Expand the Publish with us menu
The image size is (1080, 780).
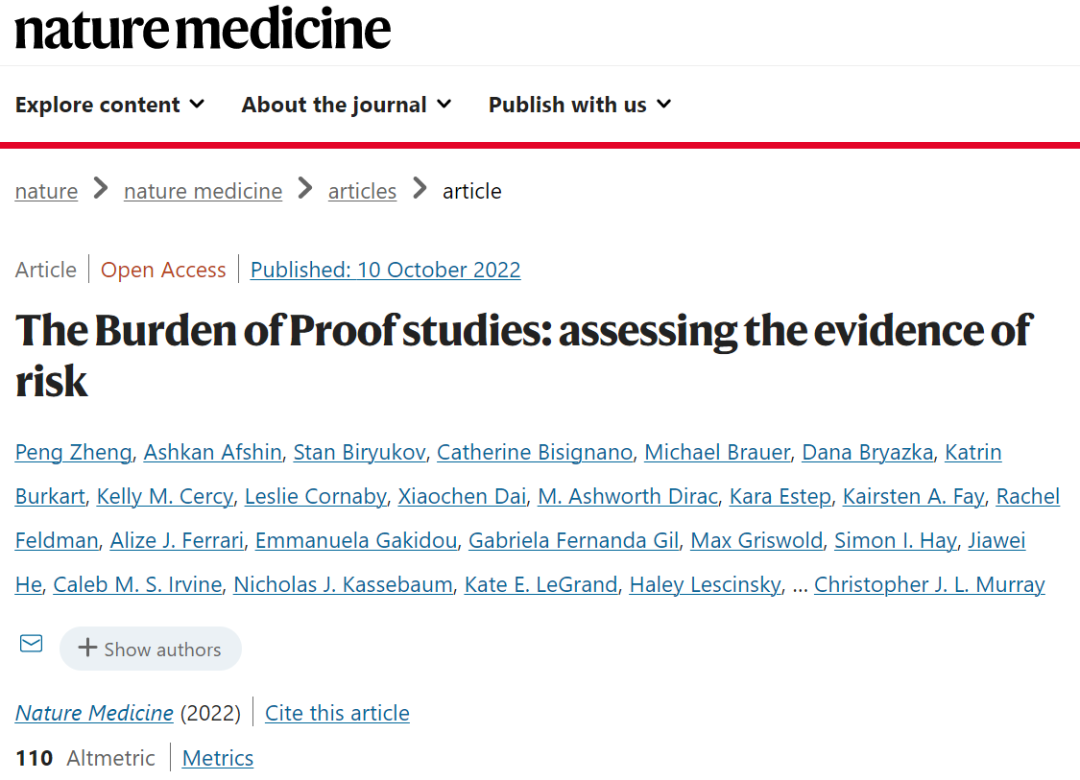579,105
